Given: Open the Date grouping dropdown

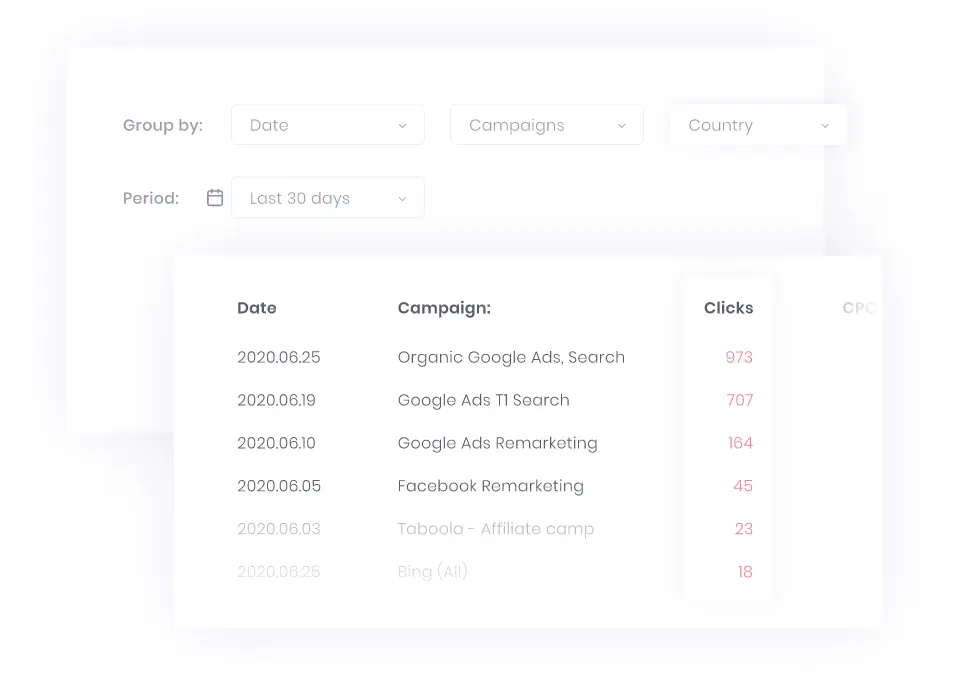Looking at the screenshot, I should [x=327, y=125].
